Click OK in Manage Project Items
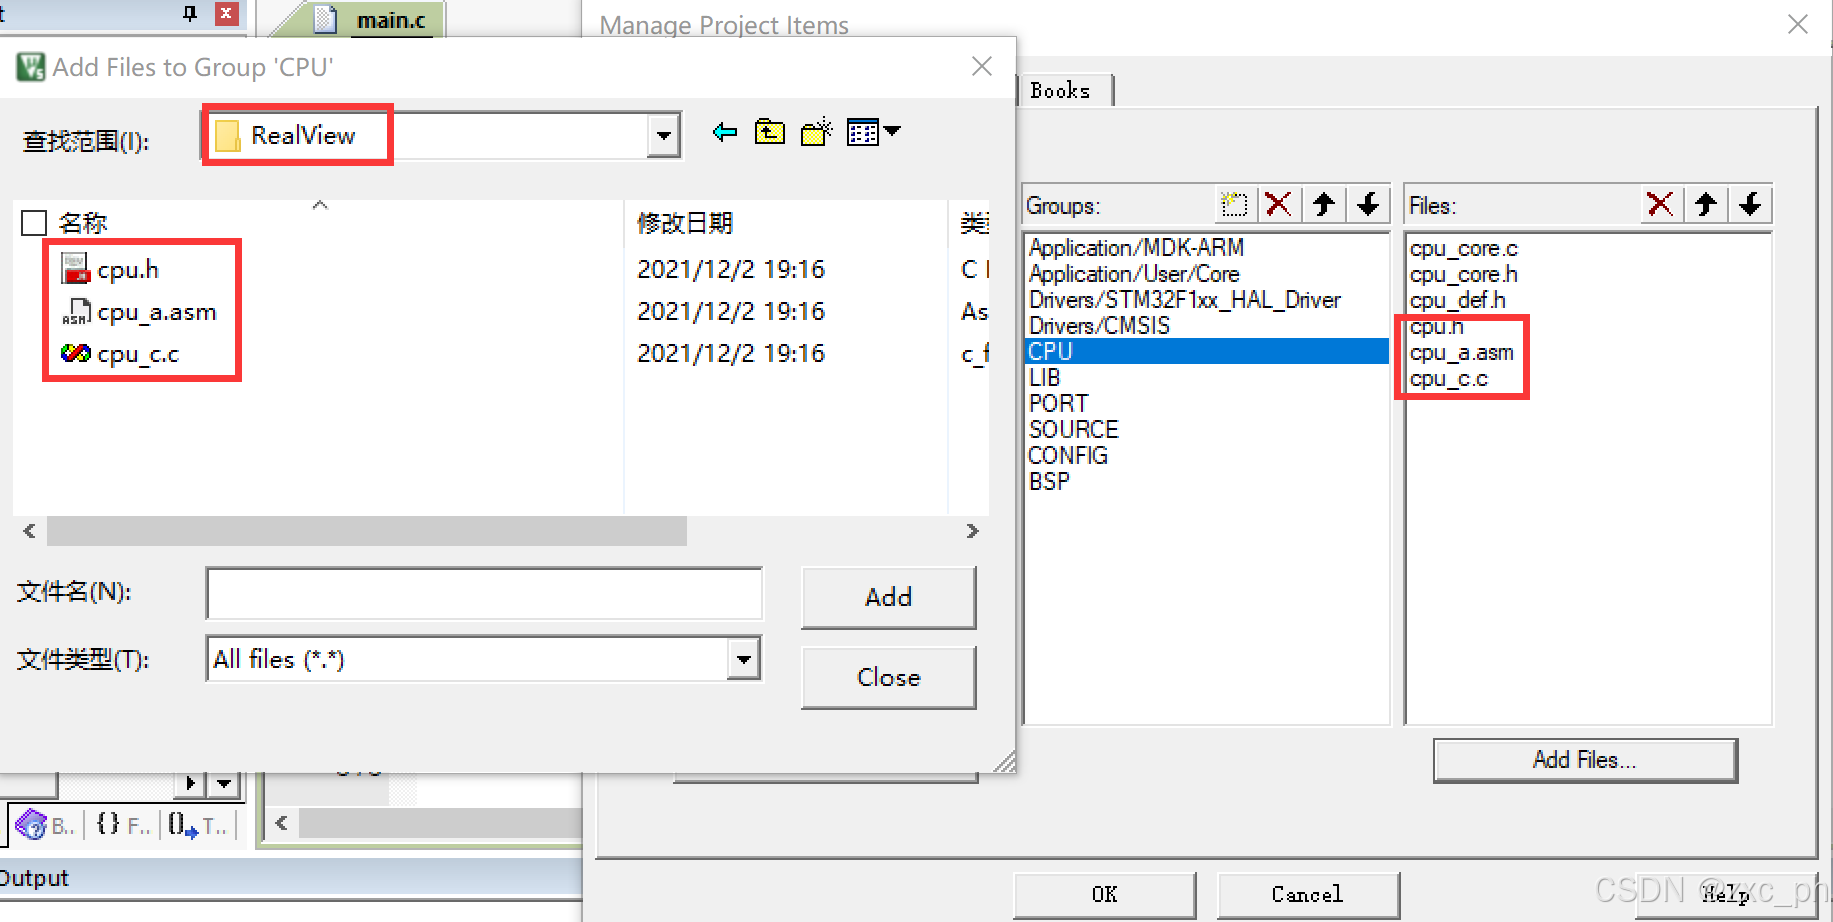The height and width of the screenshot is (922, 1833). pos(1104,894)
